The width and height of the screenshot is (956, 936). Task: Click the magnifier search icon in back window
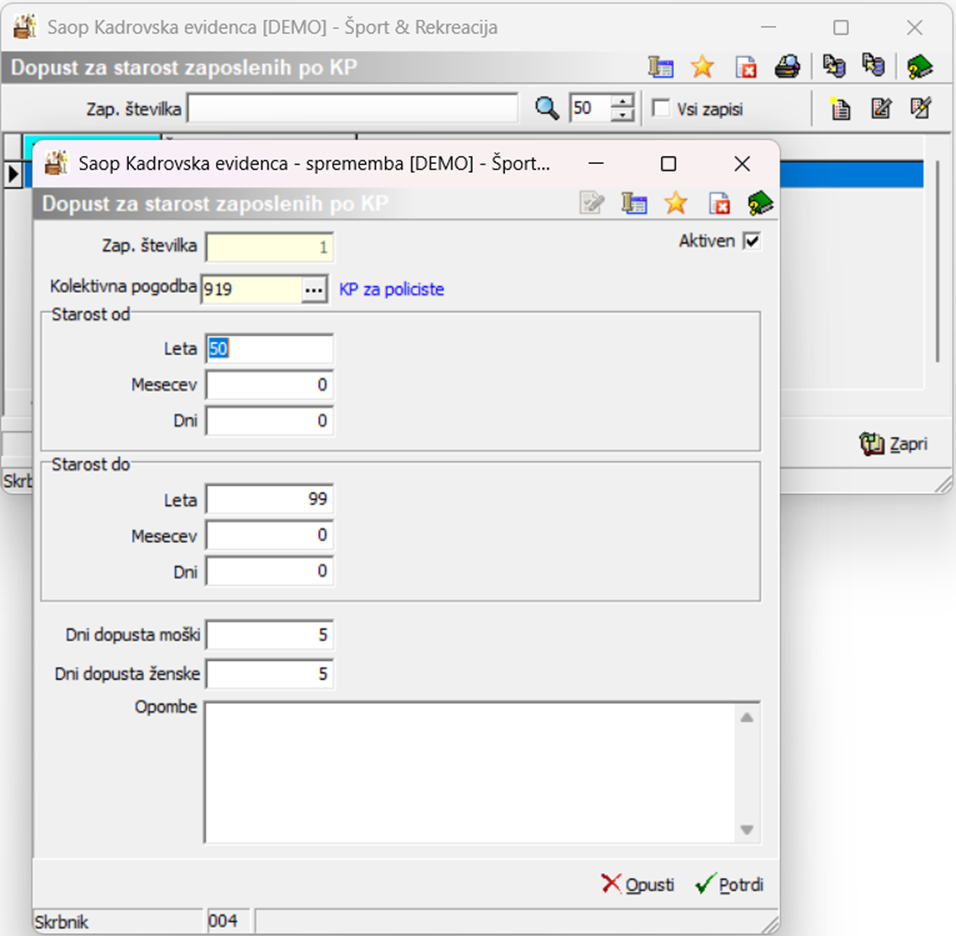[547, 109]
